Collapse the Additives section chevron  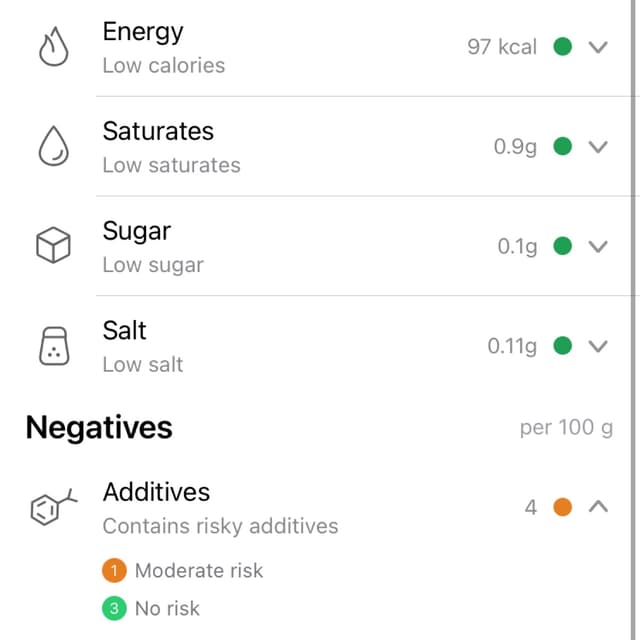[x=598, y=507]
